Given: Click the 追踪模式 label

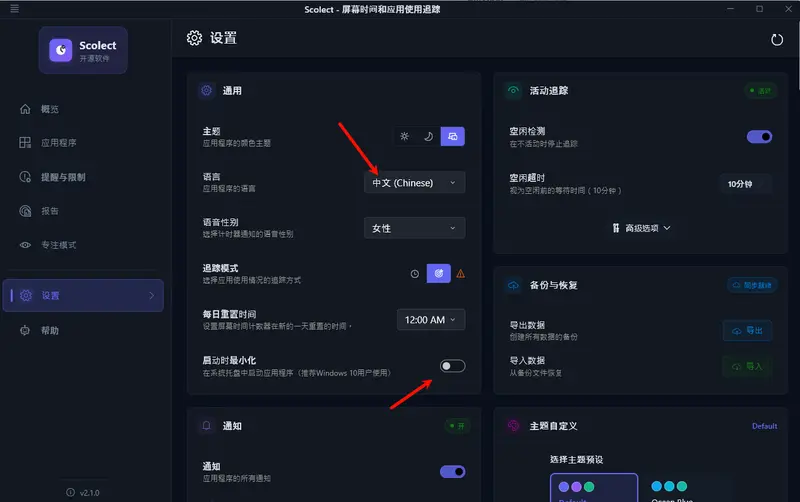Looking at the screenshot, I should pos(220,268).
